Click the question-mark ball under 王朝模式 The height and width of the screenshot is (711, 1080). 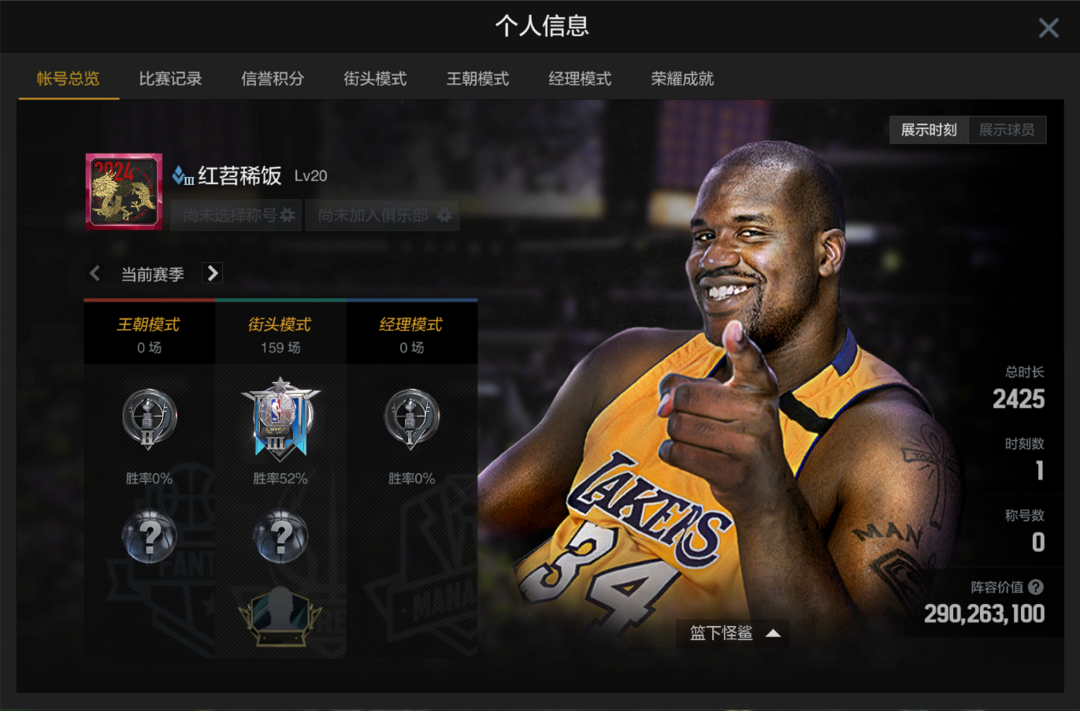149,535
